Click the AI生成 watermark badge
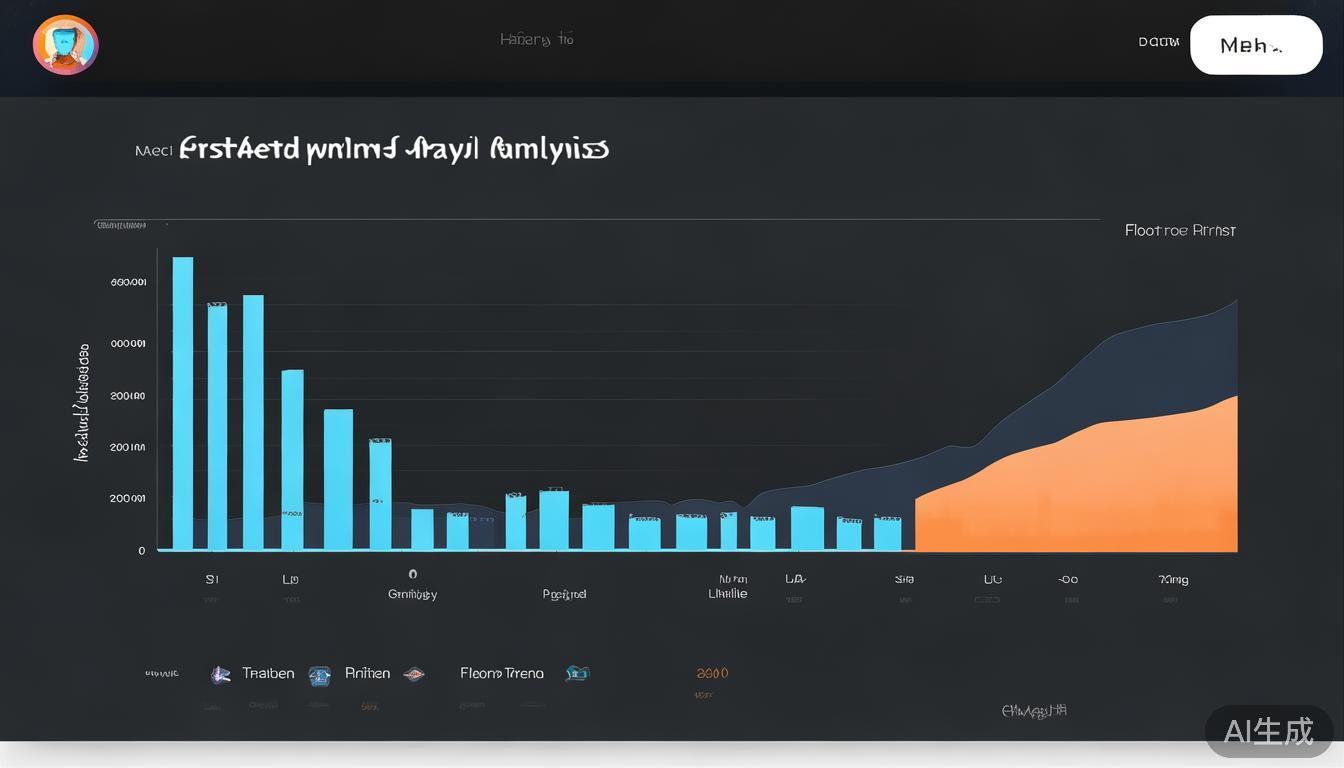Viewport: 1344px width, 768px height. pyautogui.click(x=1268, y=731)
